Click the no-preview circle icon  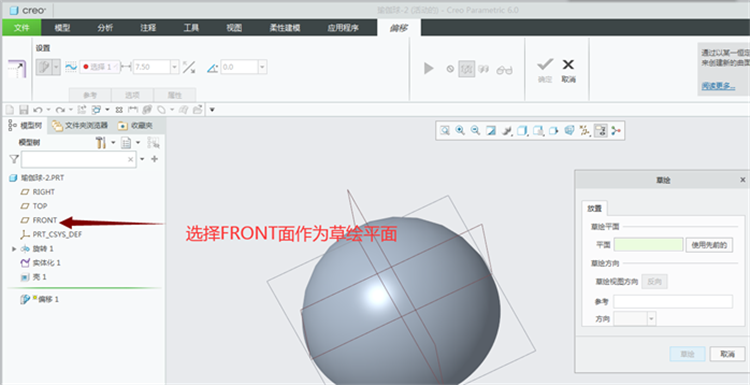click(x=450, y=69)
